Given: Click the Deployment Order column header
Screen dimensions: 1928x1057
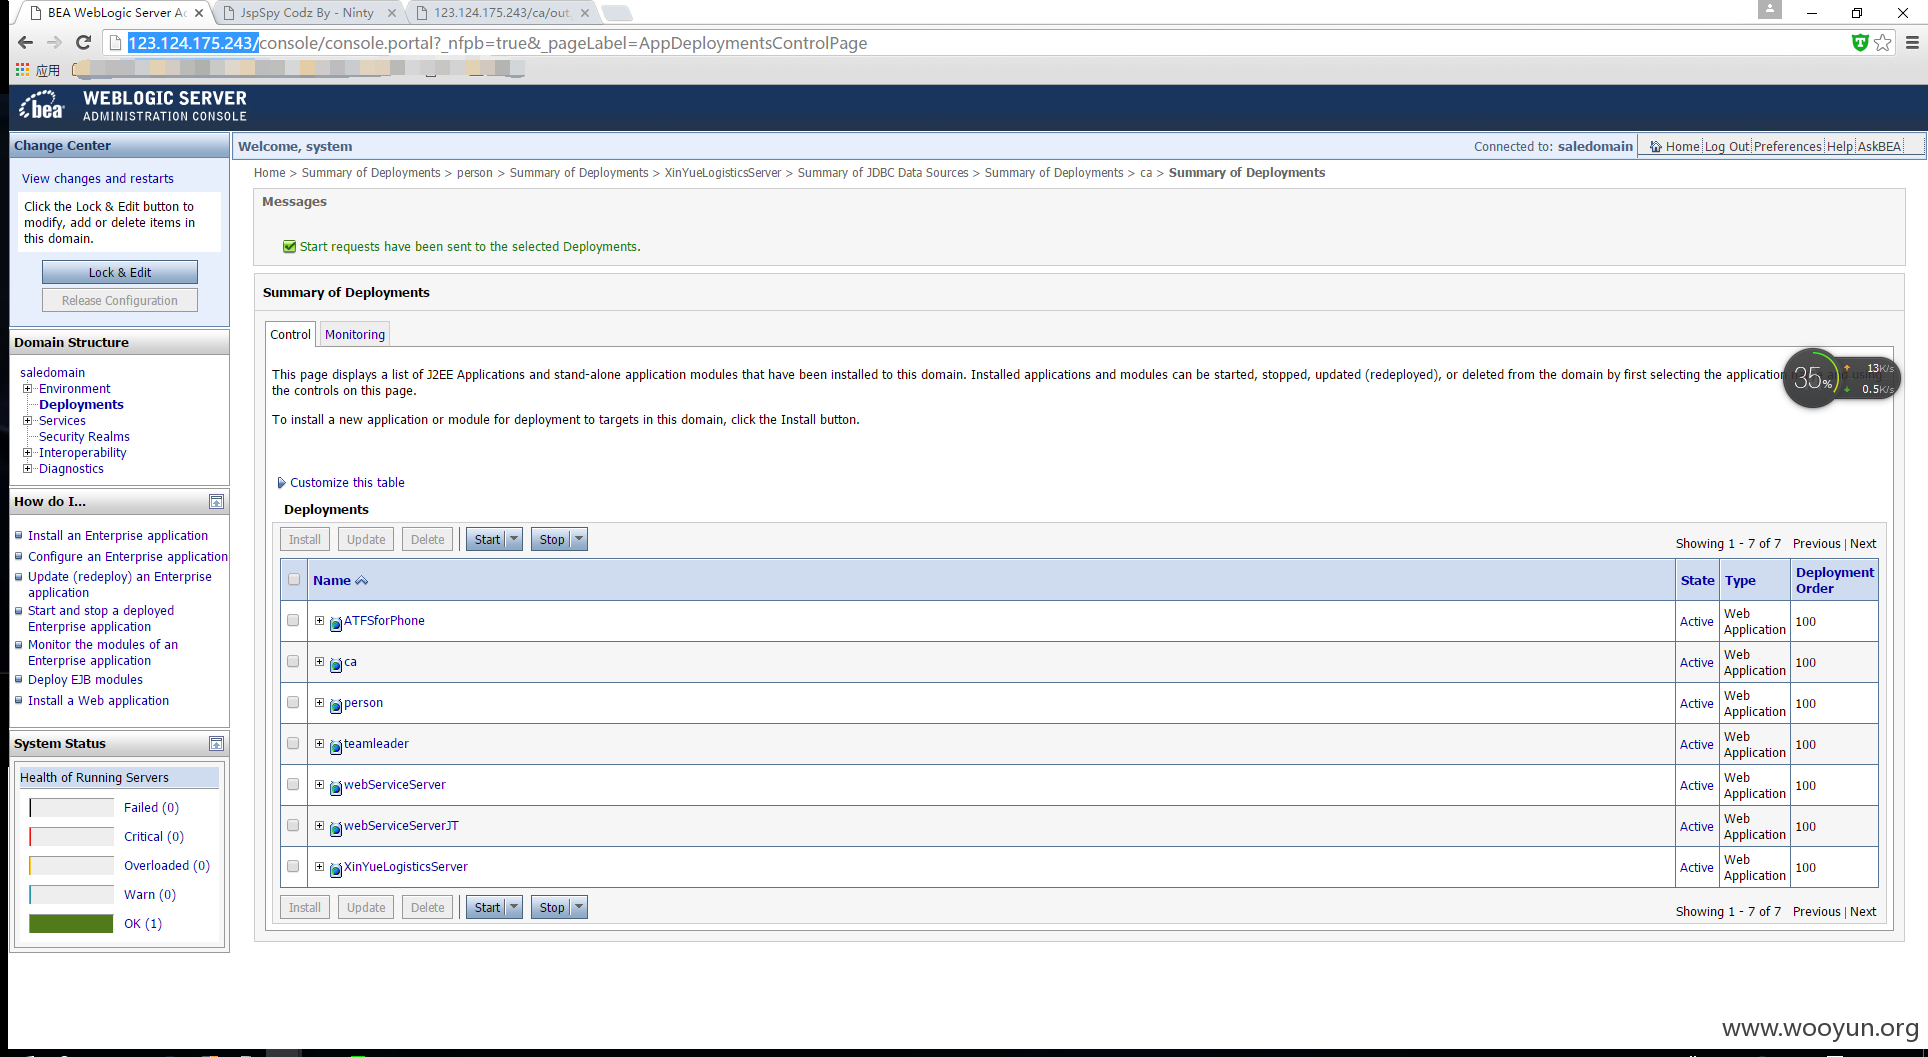Looking at the screenshot, I should pyautogui.click(x=1835, y=580).
